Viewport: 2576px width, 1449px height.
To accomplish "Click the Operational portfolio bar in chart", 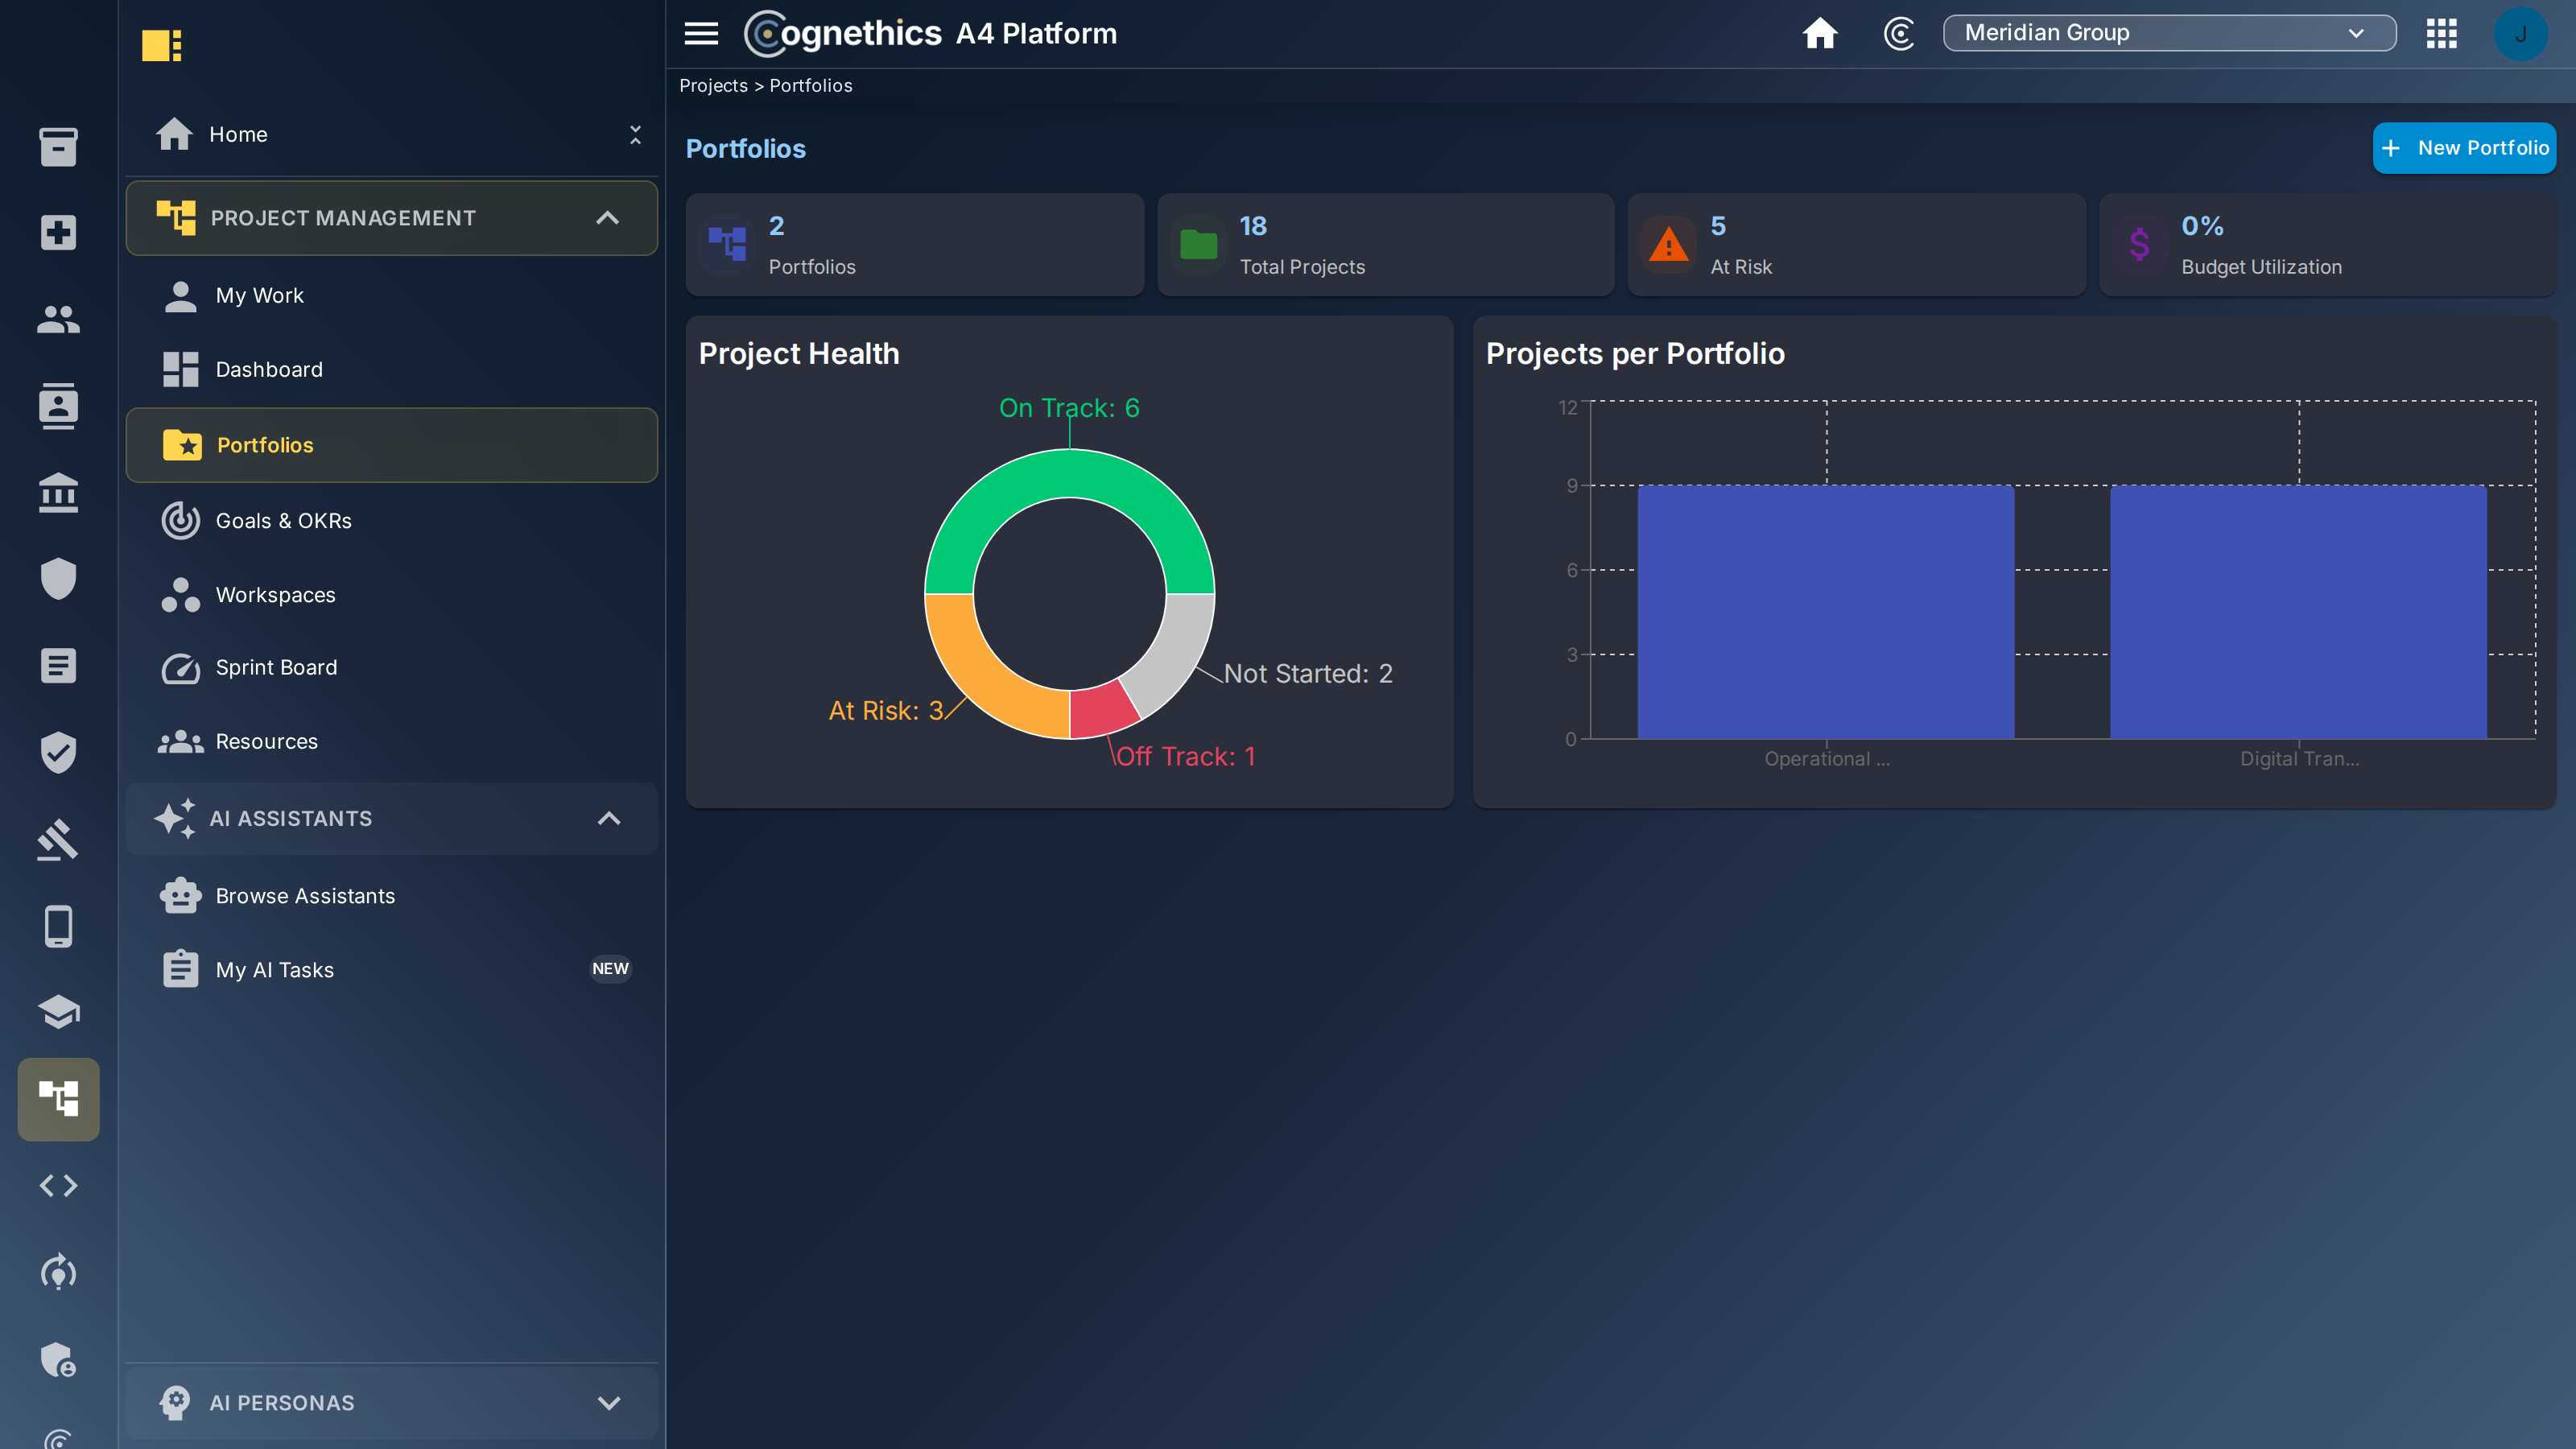I will (1826, 612).
